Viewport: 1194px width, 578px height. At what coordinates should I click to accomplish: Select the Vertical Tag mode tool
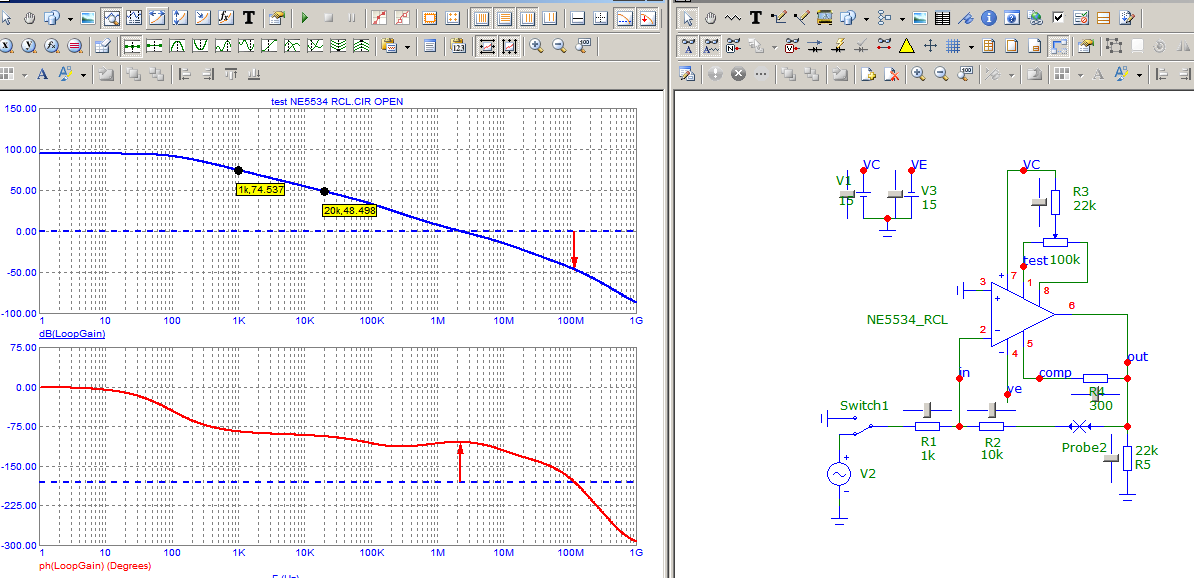point(180,18)
